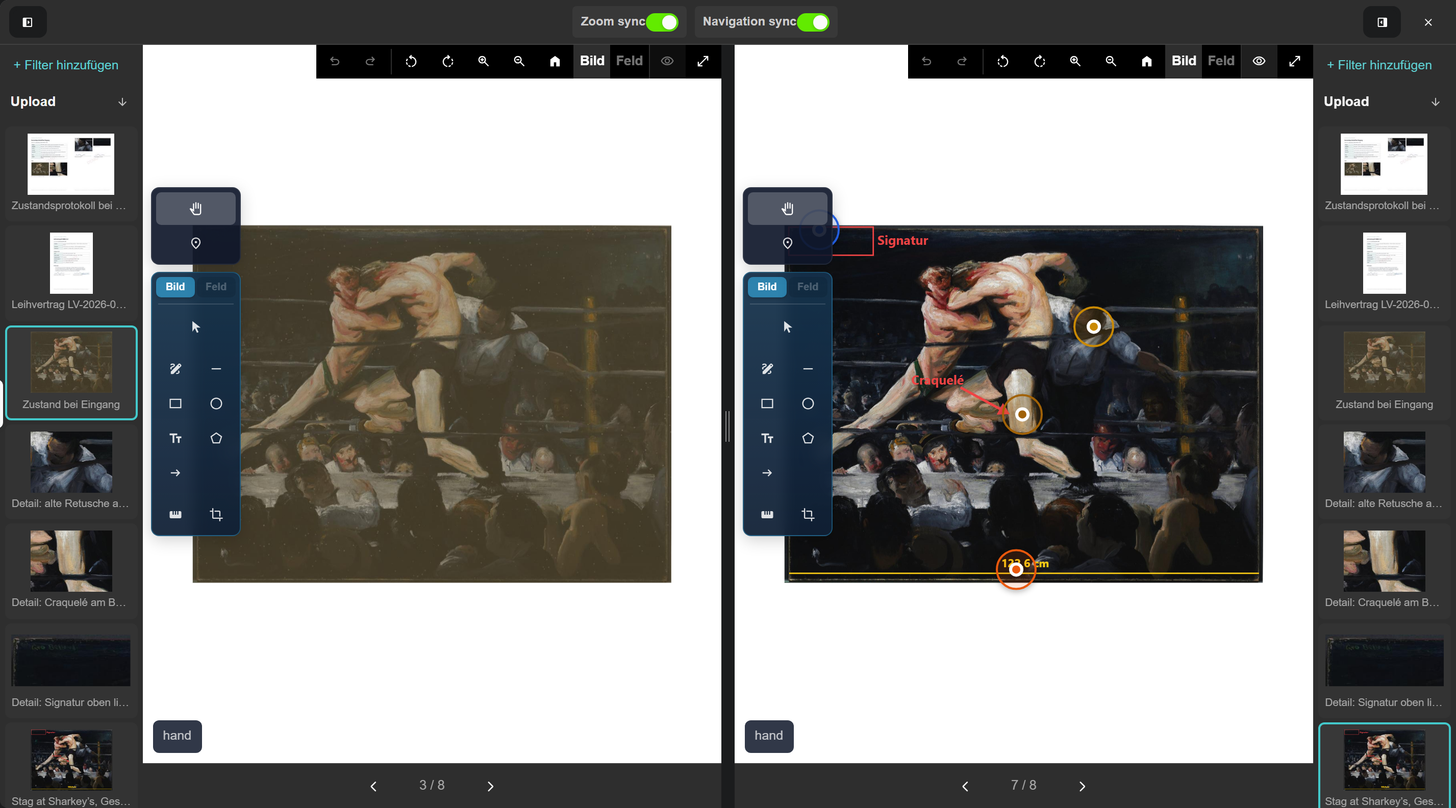The width and height of the screenshot is (1456, 808).
Task: Click the orange hotspot marker on referee's shoulder
Action: coord(1094,327)
